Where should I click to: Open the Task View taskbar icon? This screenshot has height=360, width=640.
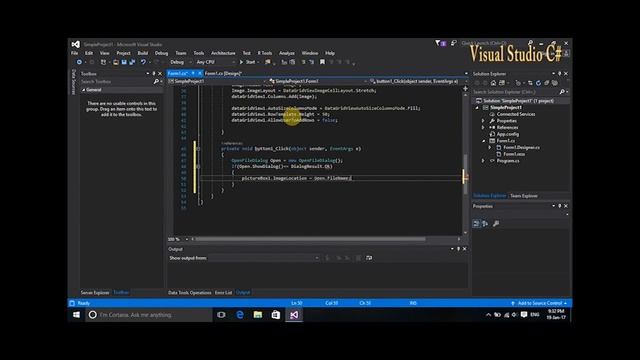point(221,315)
